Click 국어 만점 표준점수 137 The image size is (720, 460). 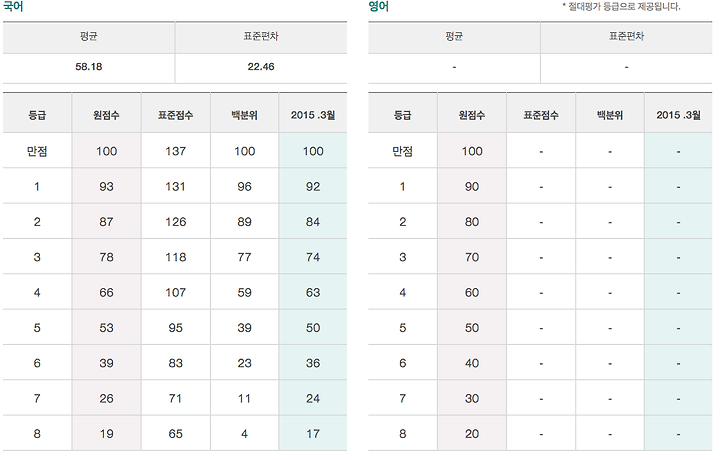[x=175, y=151]
